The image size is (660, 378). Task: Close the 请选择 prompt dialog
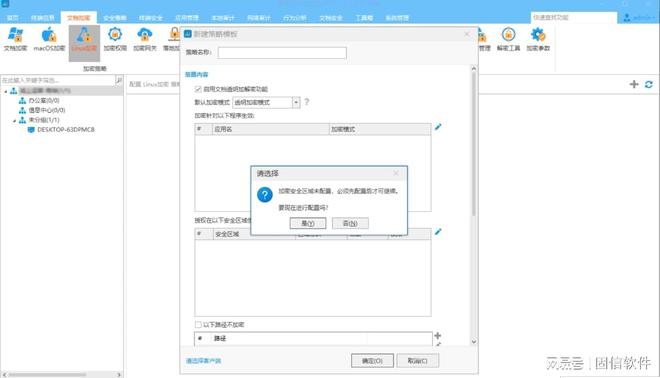click(x=396, y=173)
